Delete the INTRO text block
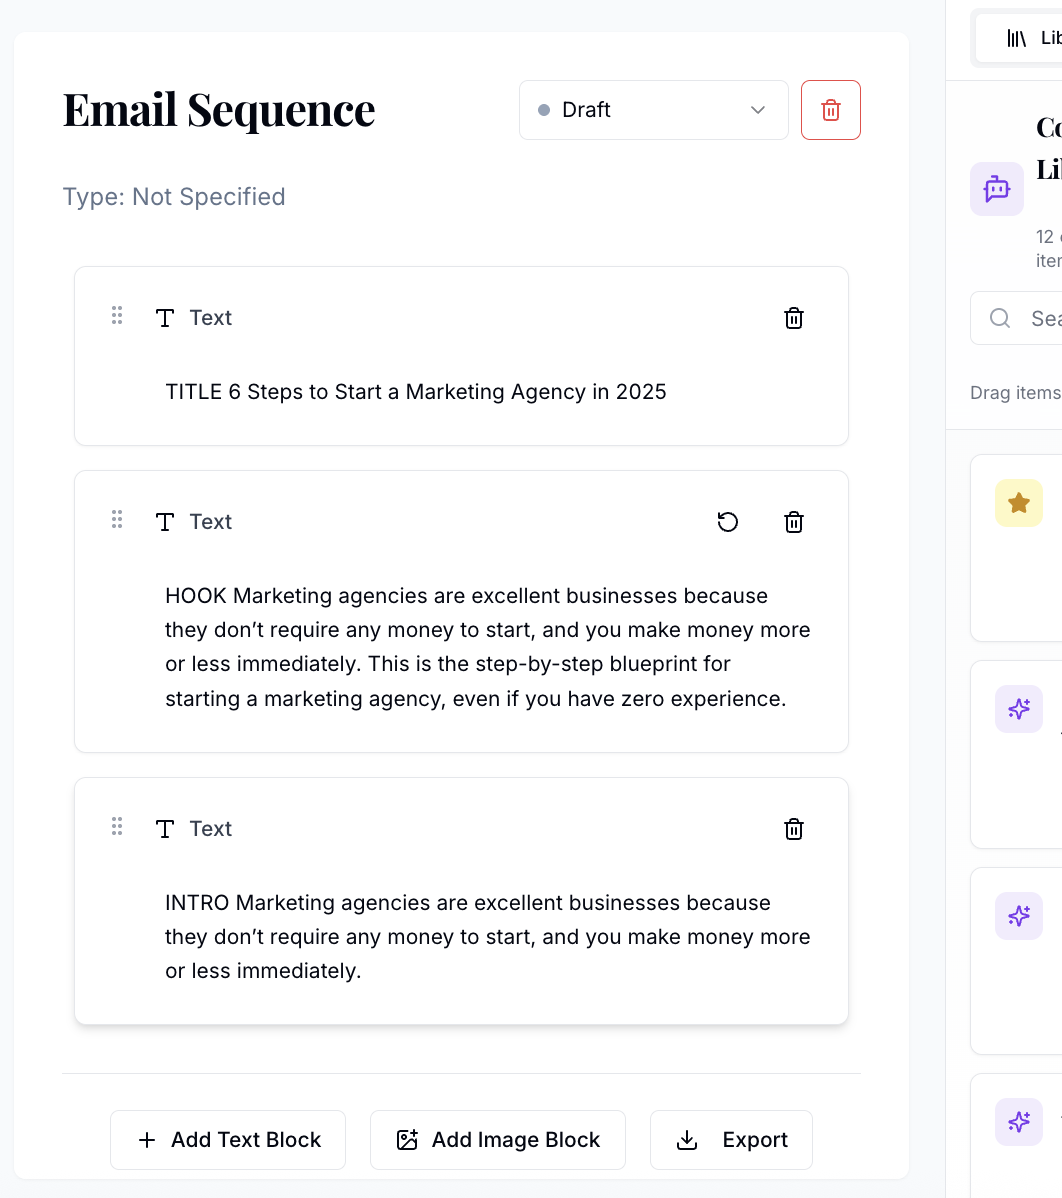 [793, 829]
